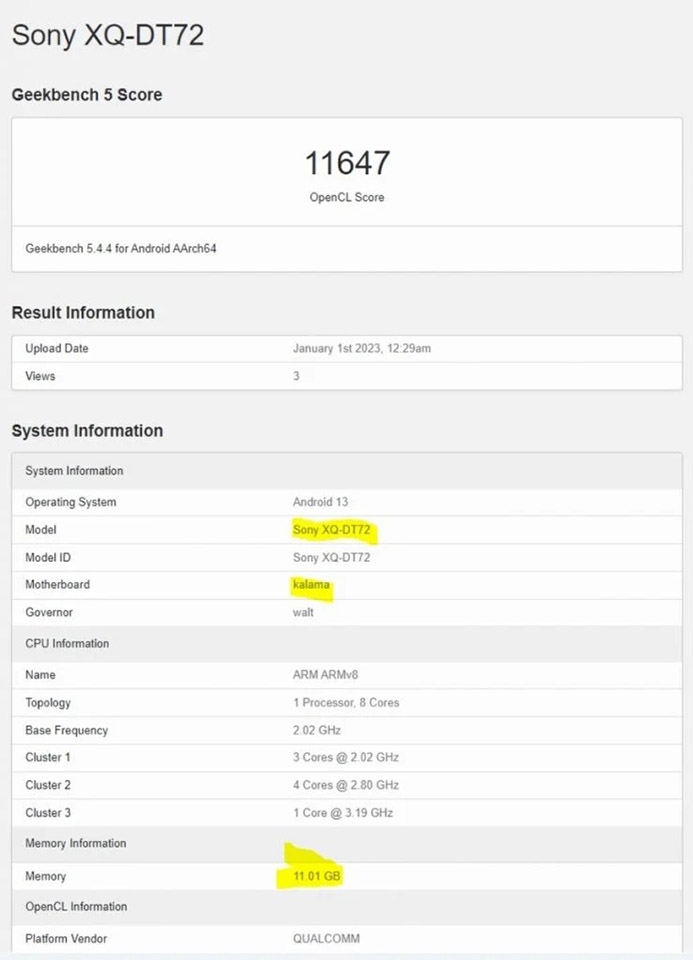Click the highlighted Motherboard value kalama
Image resolution: width=693 pixels, height=960 pixels.
311,585
